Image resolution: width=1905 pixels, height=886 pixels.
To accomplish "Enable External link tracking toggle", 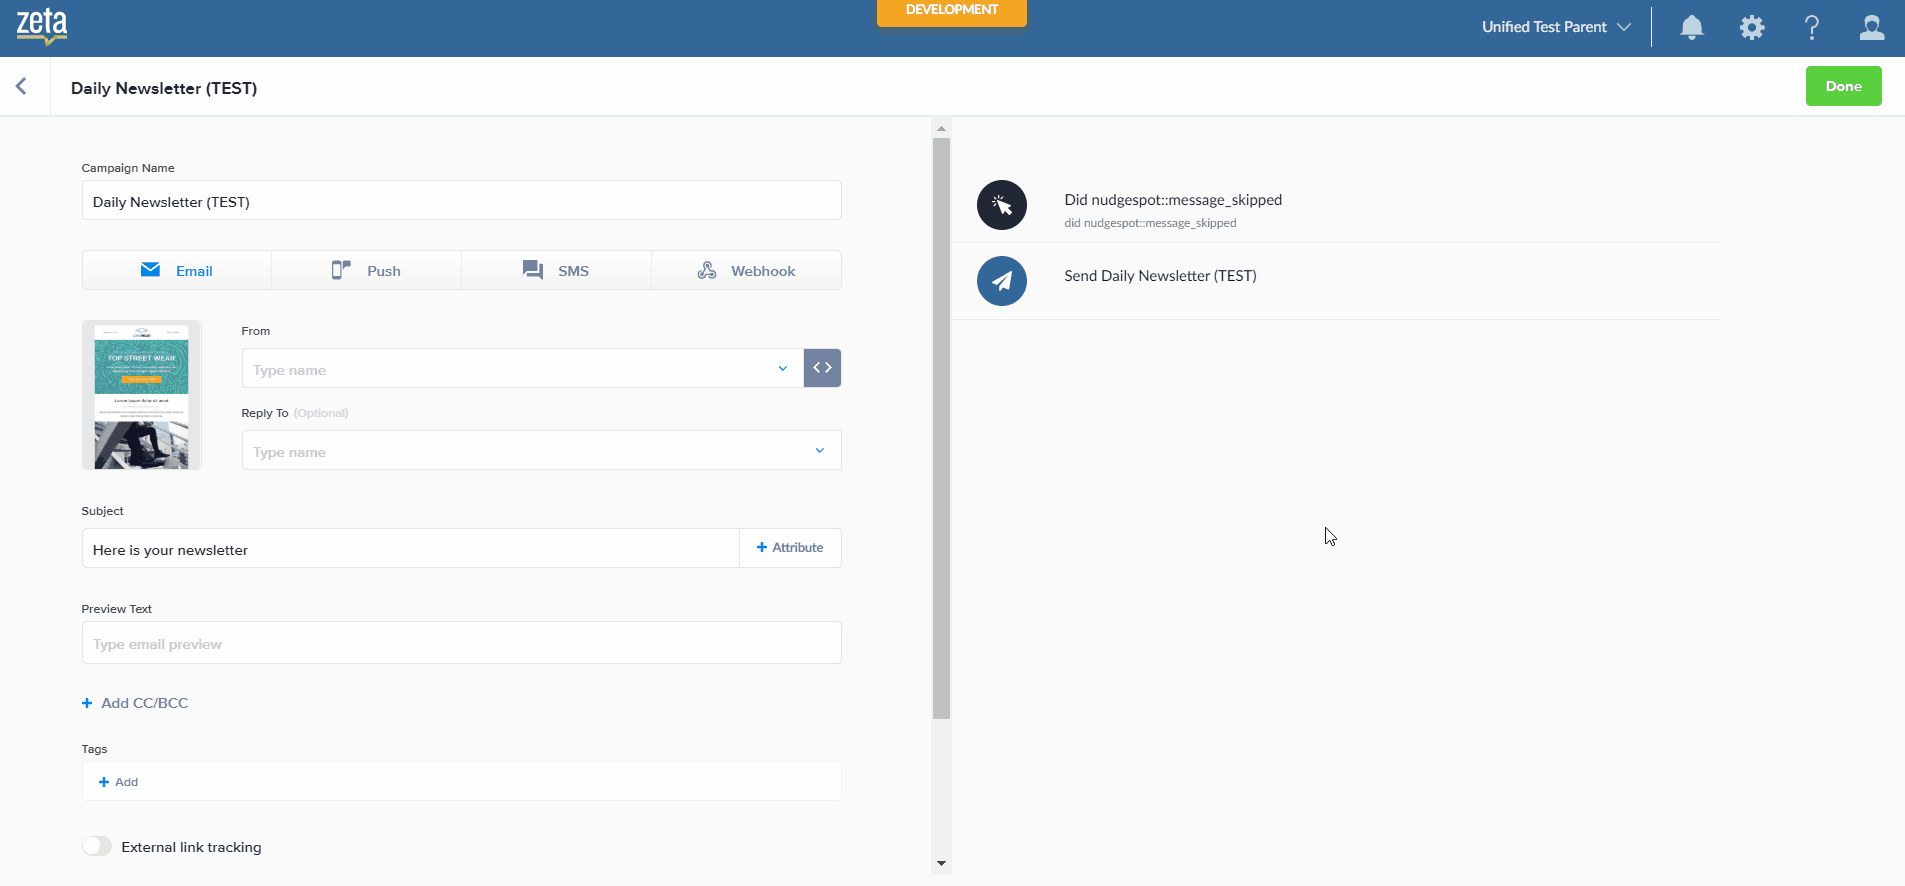I will pyautogui.click(x=97, y=846).
